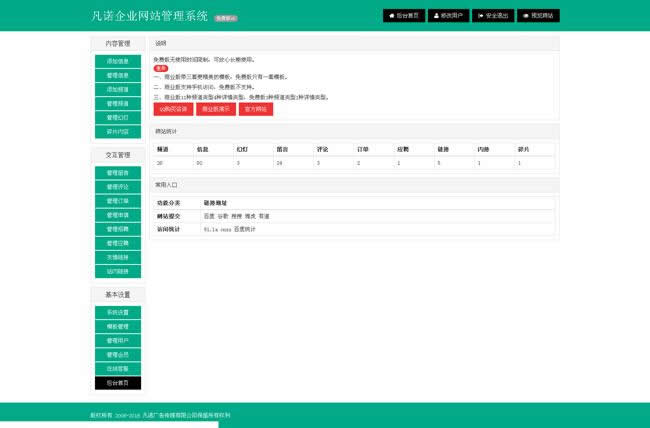Click the red 官方网站 button
This screenshot has height=428, width=650.
point(256,109)
